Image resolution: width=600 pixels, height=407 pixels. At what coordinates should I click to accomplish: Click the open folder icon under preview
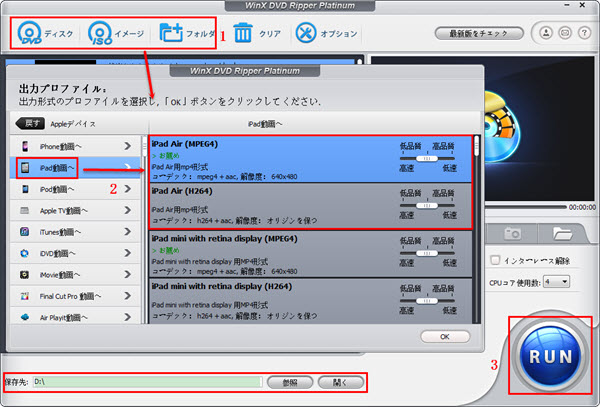pos(562,233)
